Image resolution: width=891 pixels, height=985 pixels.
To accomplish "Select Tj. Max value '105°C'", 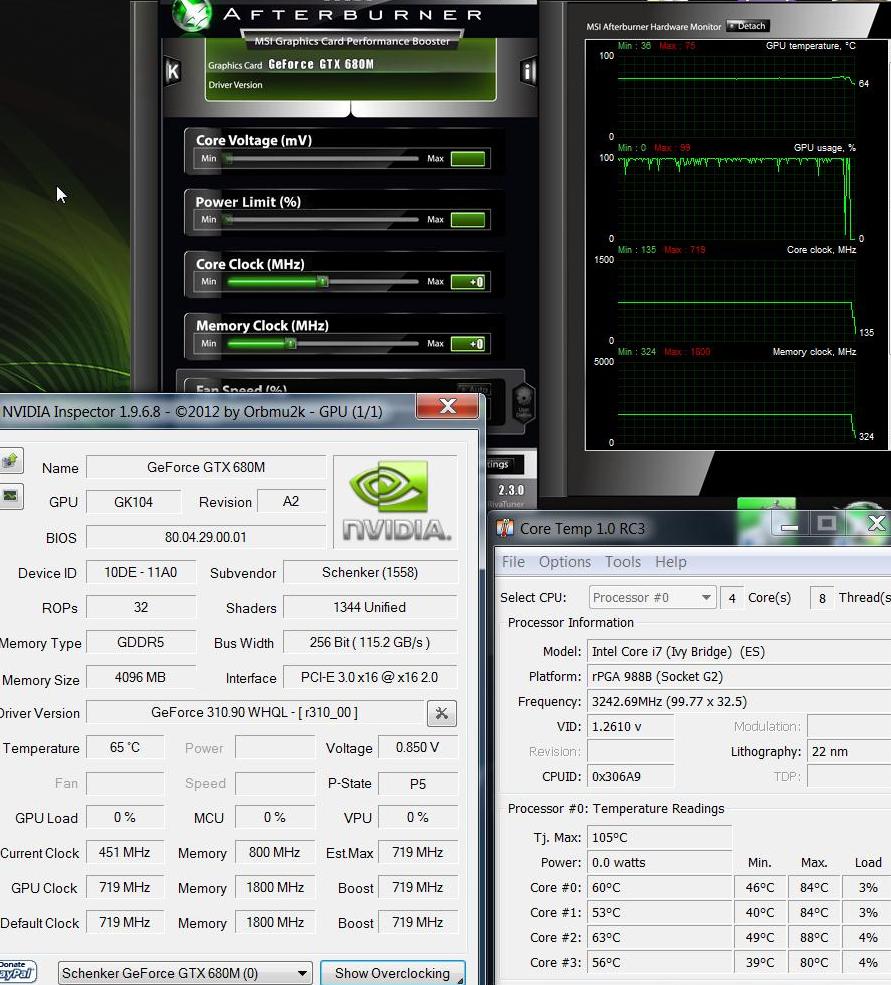I will pos(660,837).
